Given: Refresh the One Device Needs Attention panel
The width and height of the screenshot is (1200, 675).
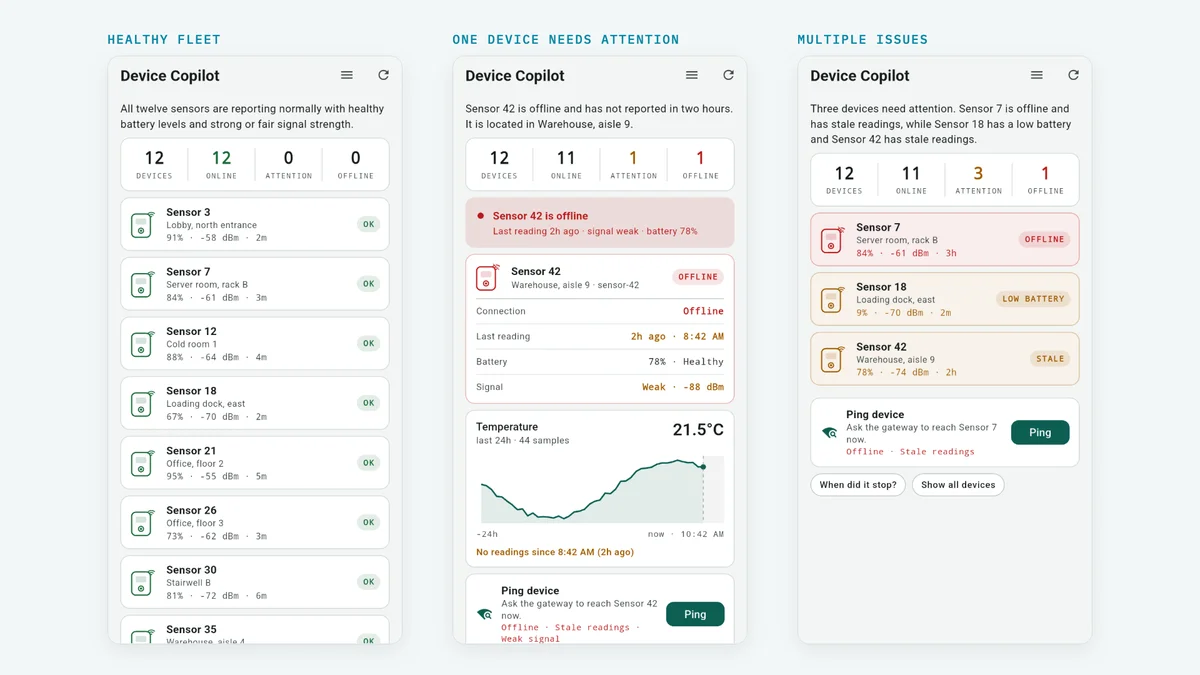Looking at the screenshot, I should (x=728, y=75).
